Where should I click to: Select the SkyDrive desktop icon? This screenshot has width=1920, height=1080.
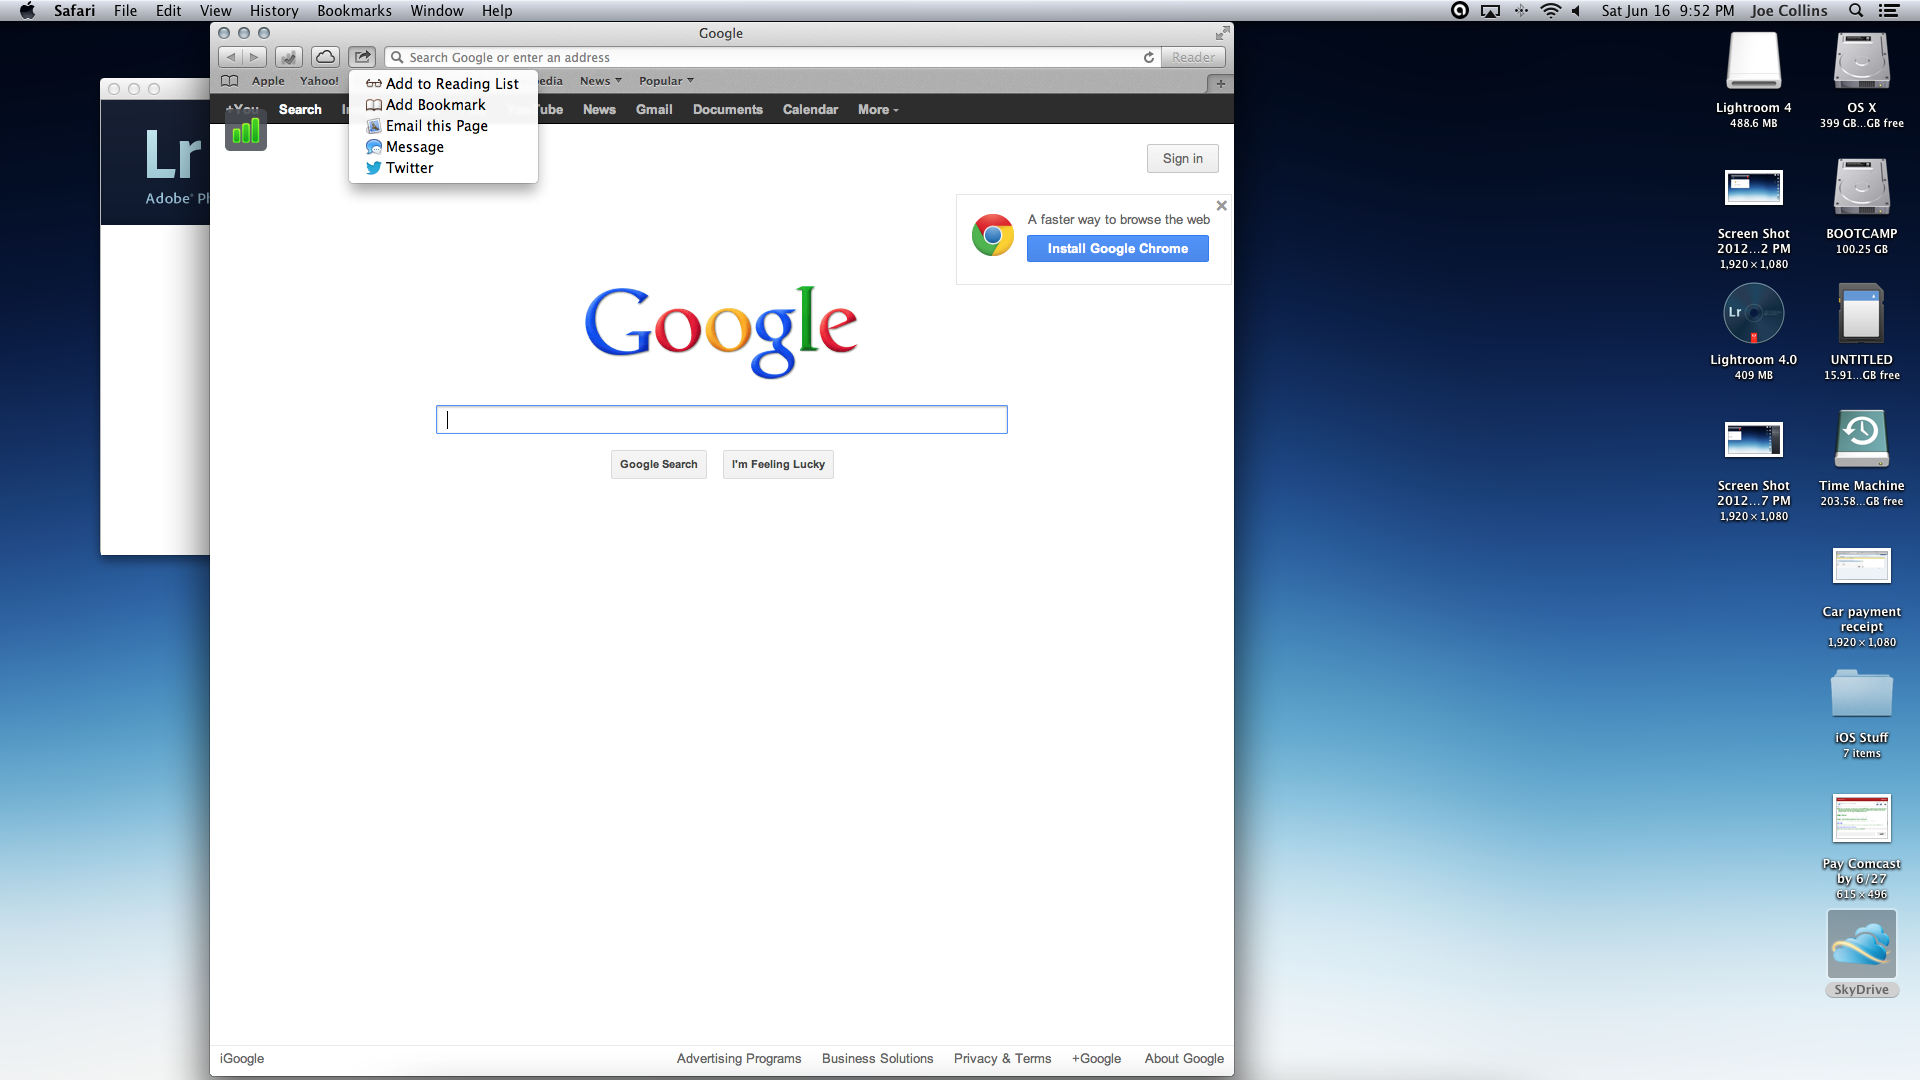(1861, 944)
